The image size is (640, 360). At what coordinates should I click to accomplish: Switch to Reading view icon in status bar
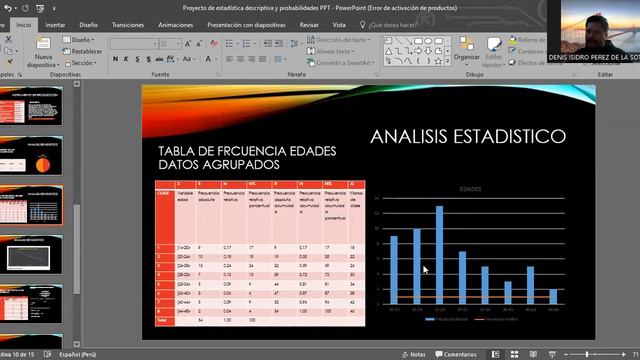pyautogui.click(x=533, y=354)
